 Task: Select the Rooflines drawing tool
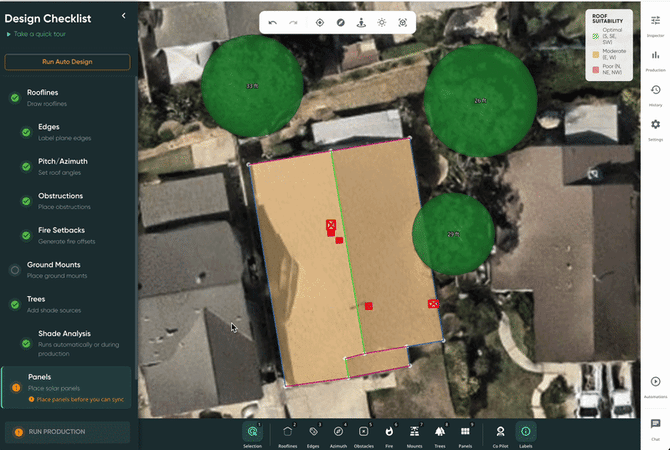(x=288, y=431)
